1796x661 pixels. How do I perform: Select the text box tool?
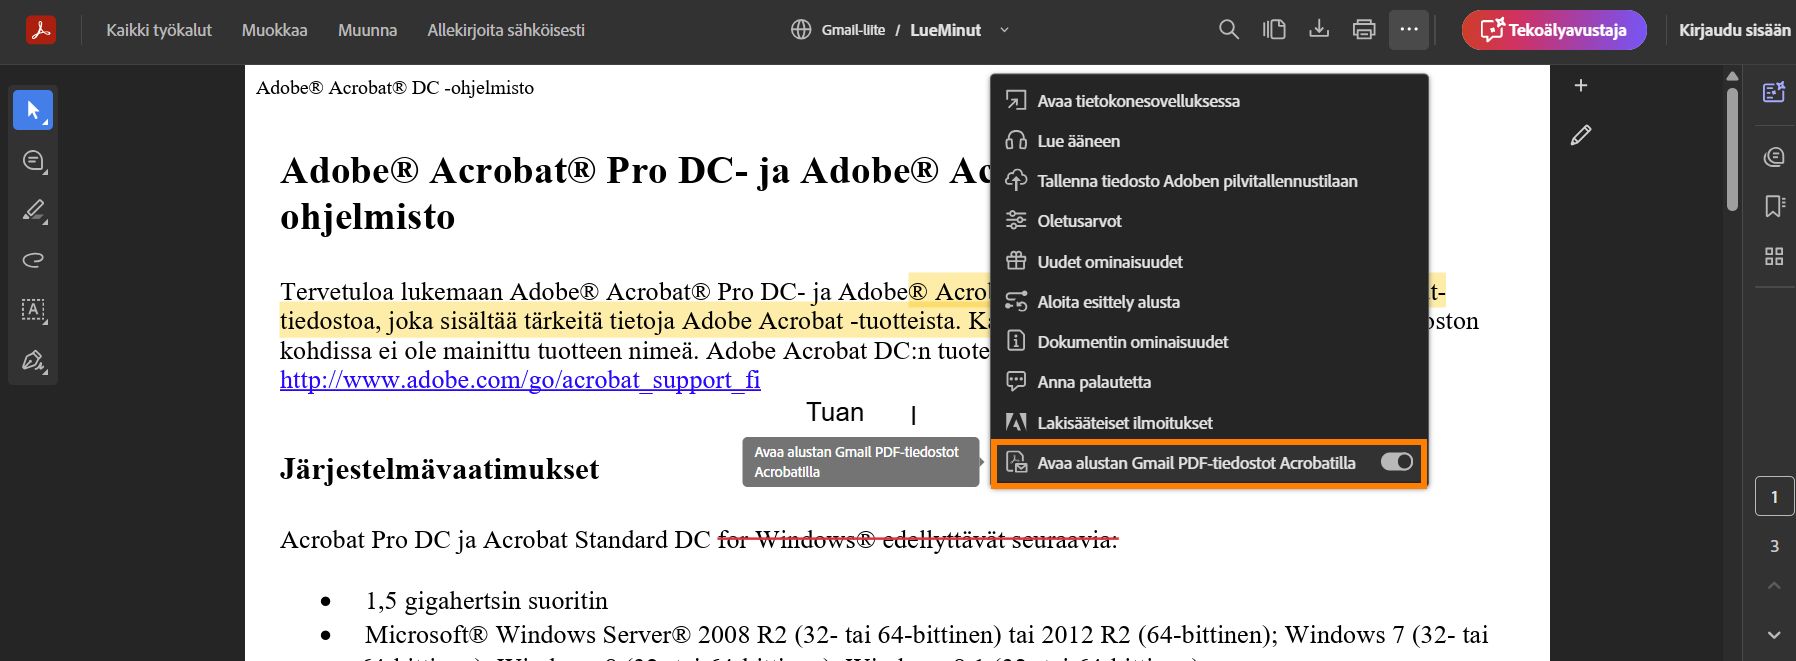coord(33,310)
